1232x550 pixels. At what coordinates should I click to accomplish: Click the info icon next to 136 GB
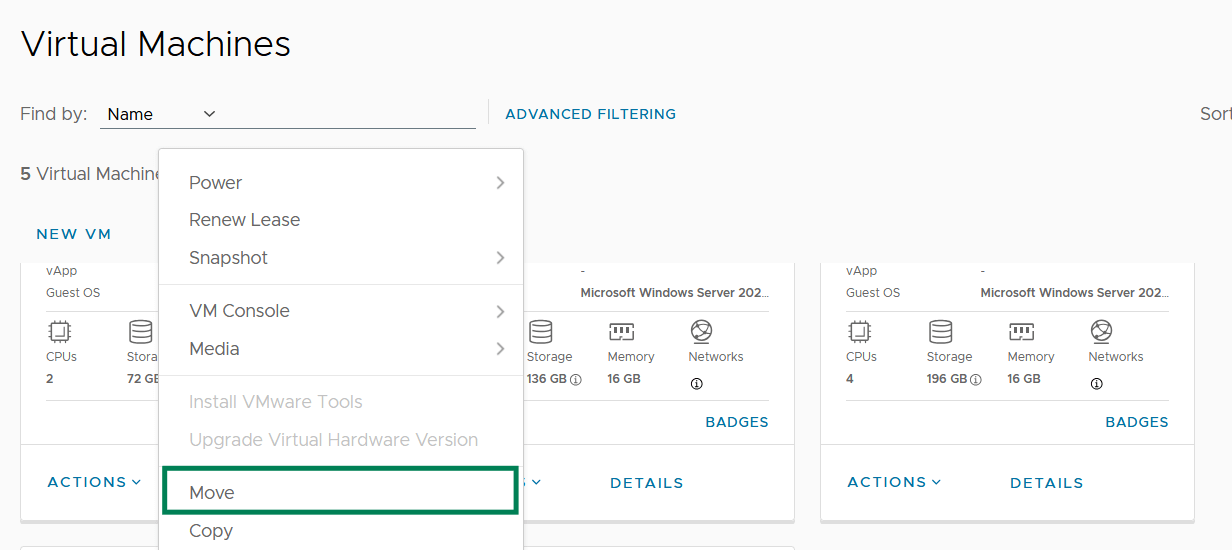[576, 380]
